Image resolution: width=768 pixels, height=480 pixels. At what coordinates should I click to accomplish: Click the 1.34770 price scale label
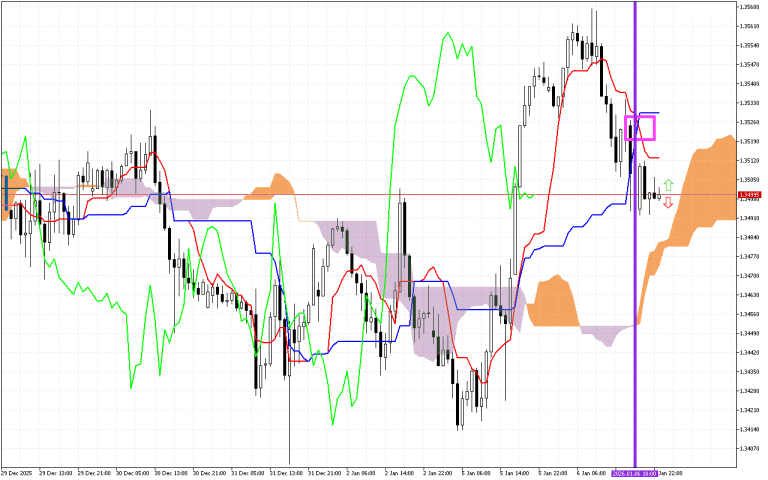click(749, 256)
